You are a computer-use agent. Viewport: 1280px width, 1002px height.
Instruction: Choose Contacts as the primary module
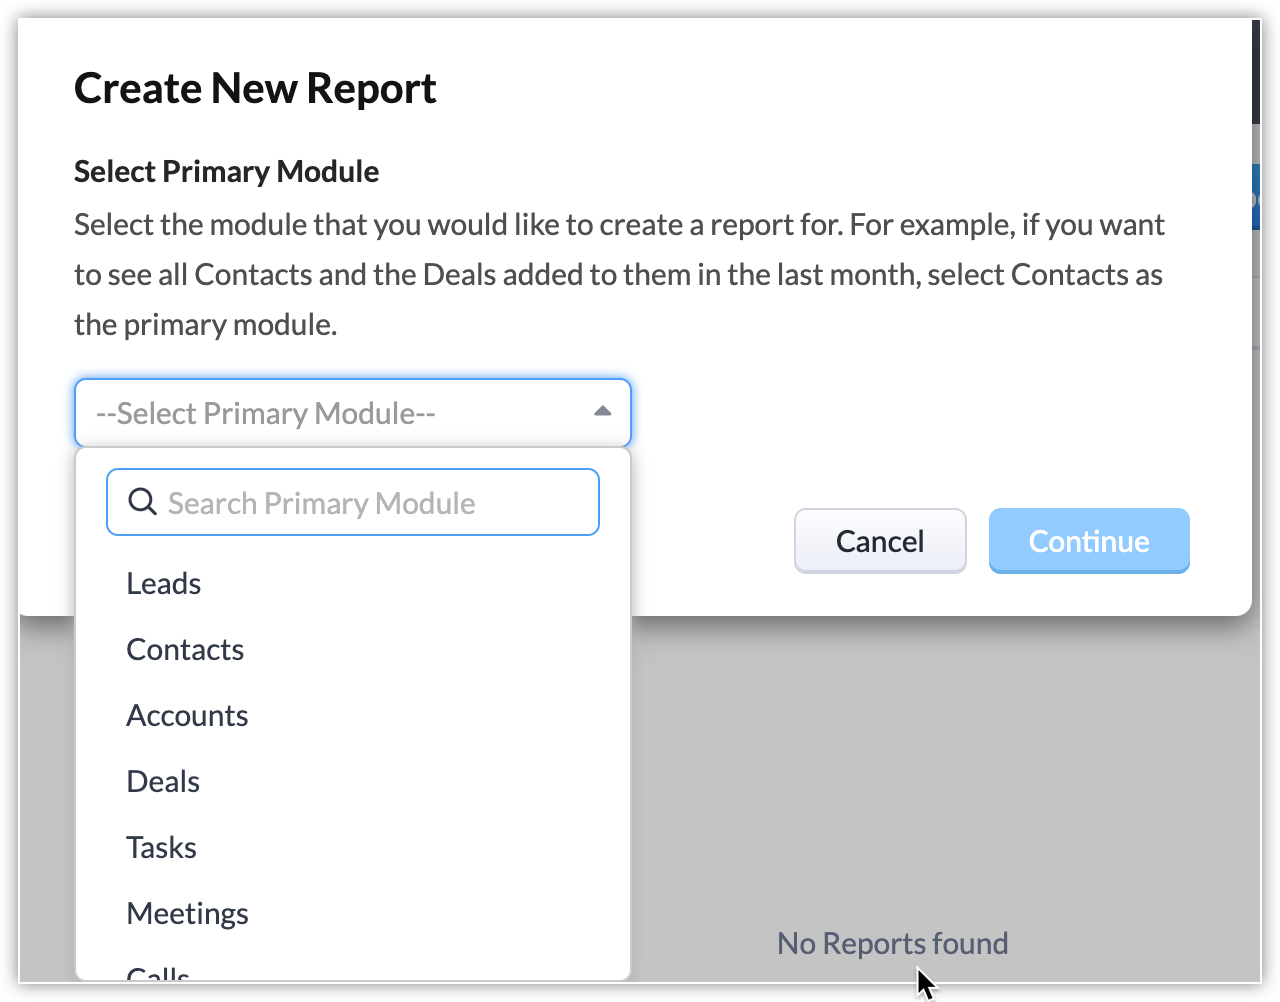185,649
